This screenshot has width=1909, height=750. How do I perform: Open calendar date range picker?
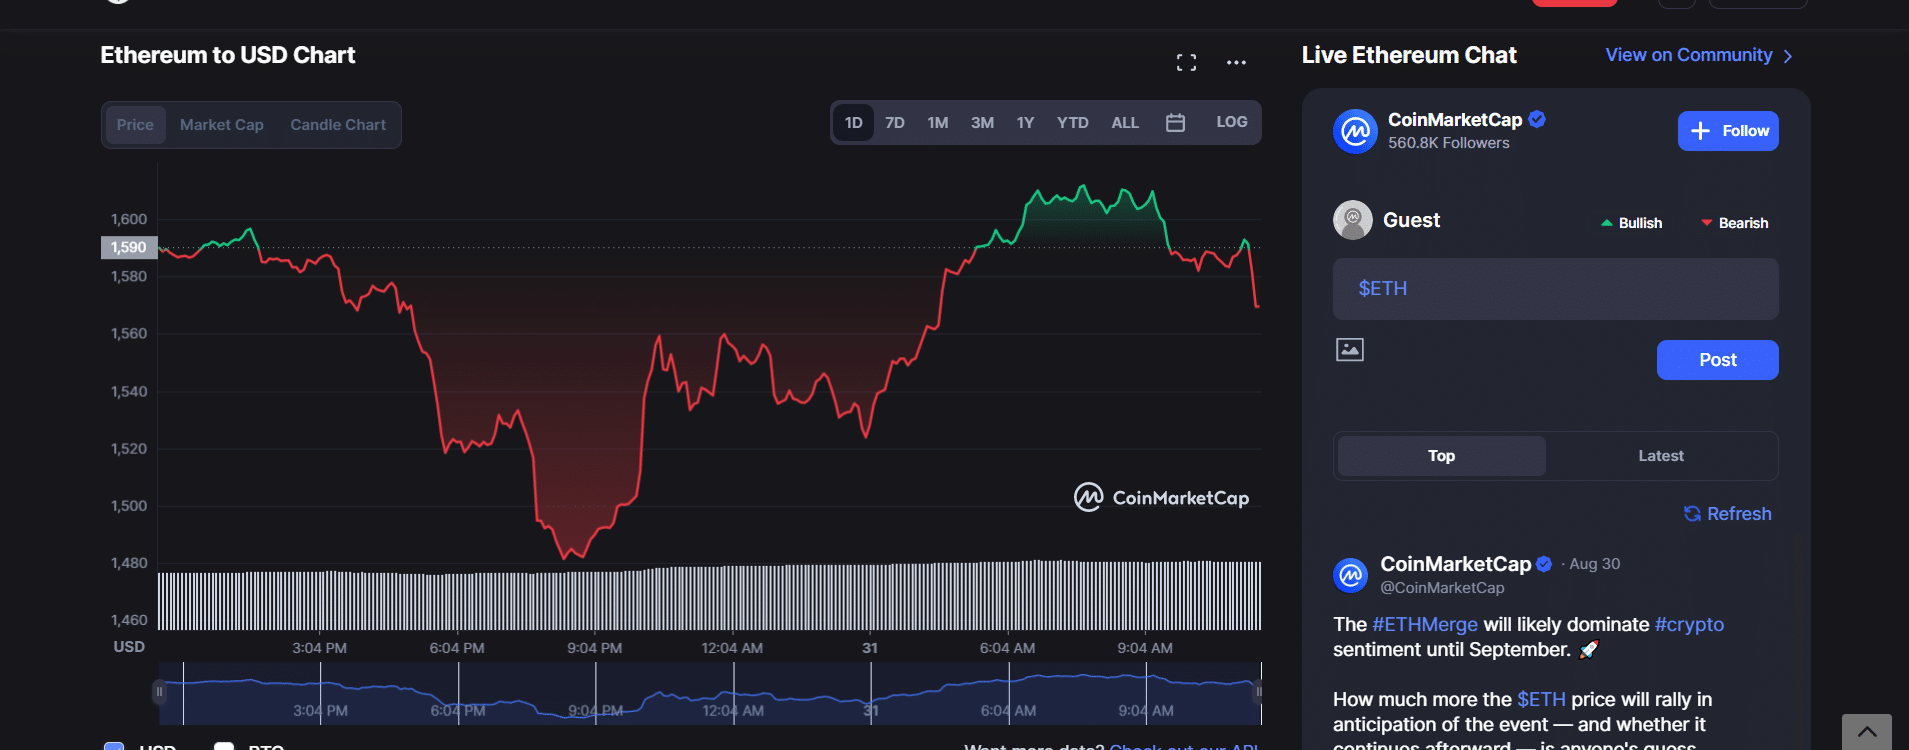tap(1175, 122)
